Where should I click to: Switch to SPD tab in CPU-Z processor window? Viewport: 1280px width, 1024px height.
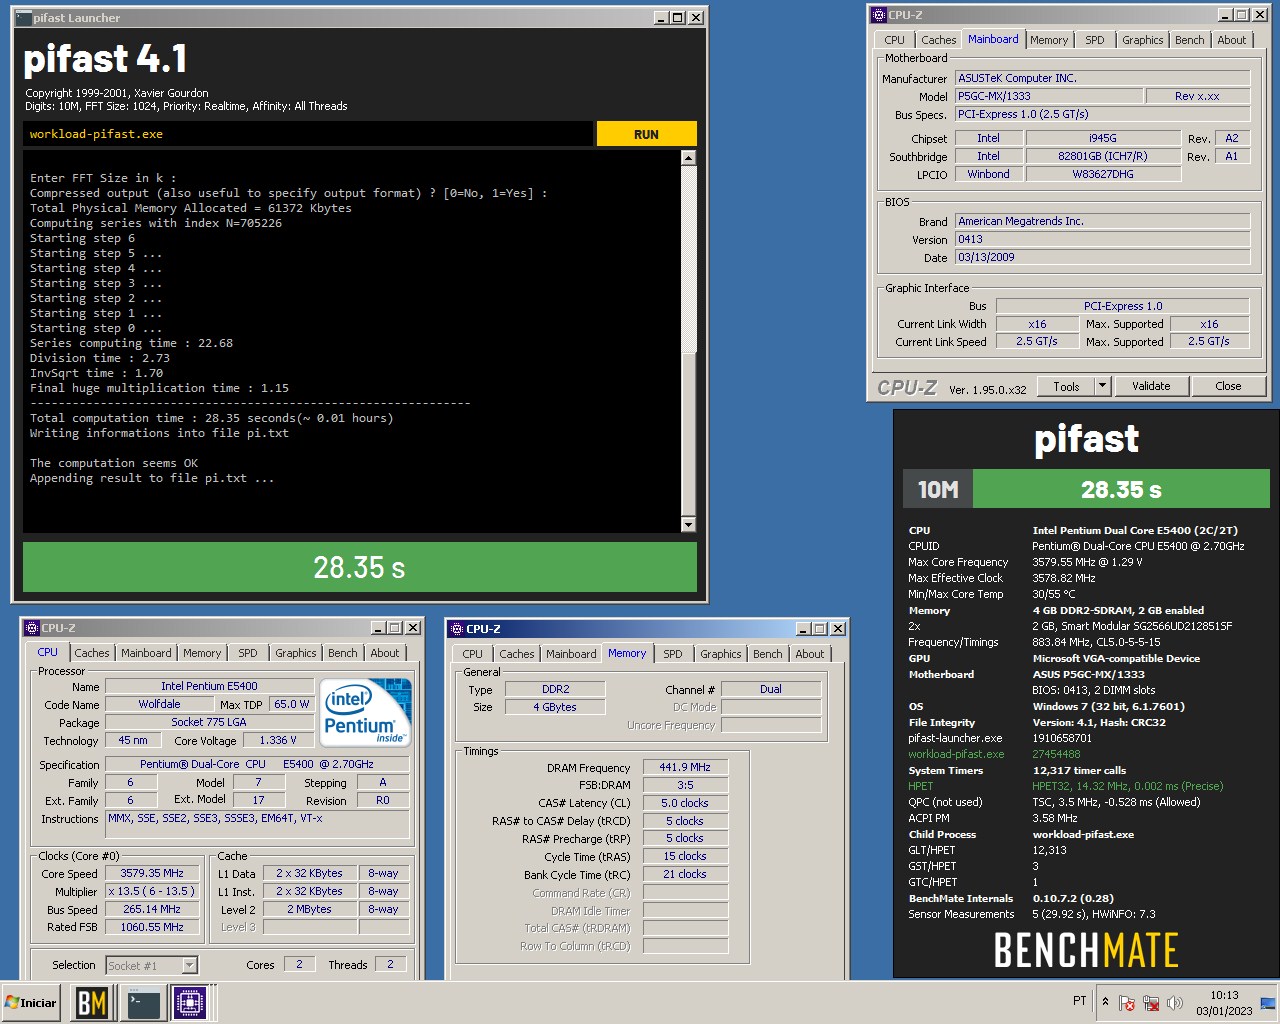248,653
